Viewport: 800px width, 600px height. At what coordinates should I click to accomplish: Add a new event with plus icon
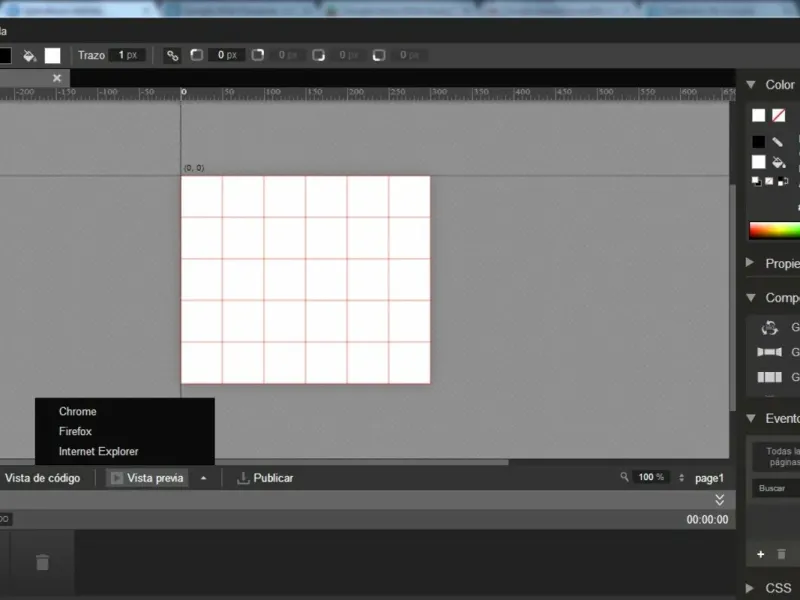click(x=761, y=554)
